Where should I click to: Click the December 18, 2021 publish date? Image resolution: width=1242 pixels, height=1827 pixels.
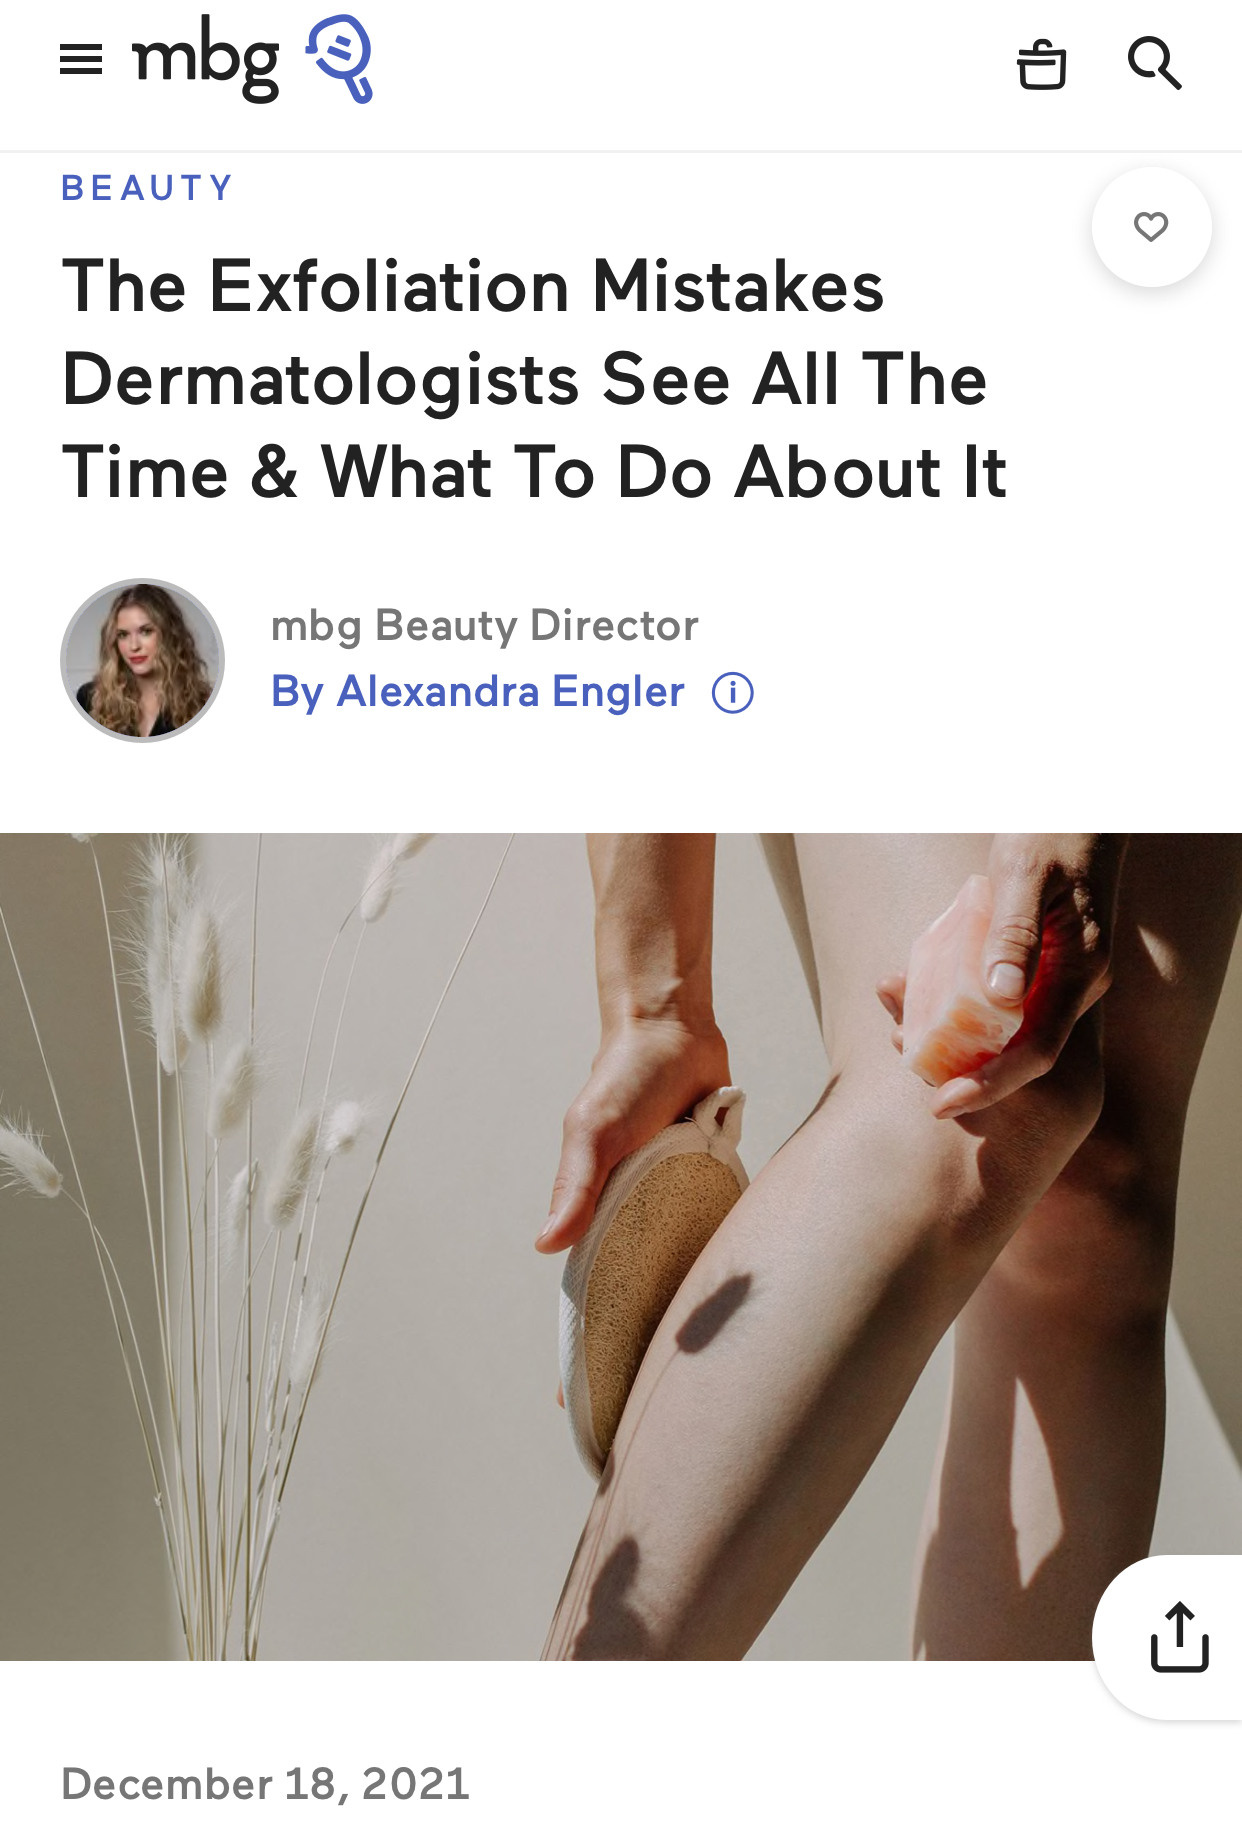265,1784
